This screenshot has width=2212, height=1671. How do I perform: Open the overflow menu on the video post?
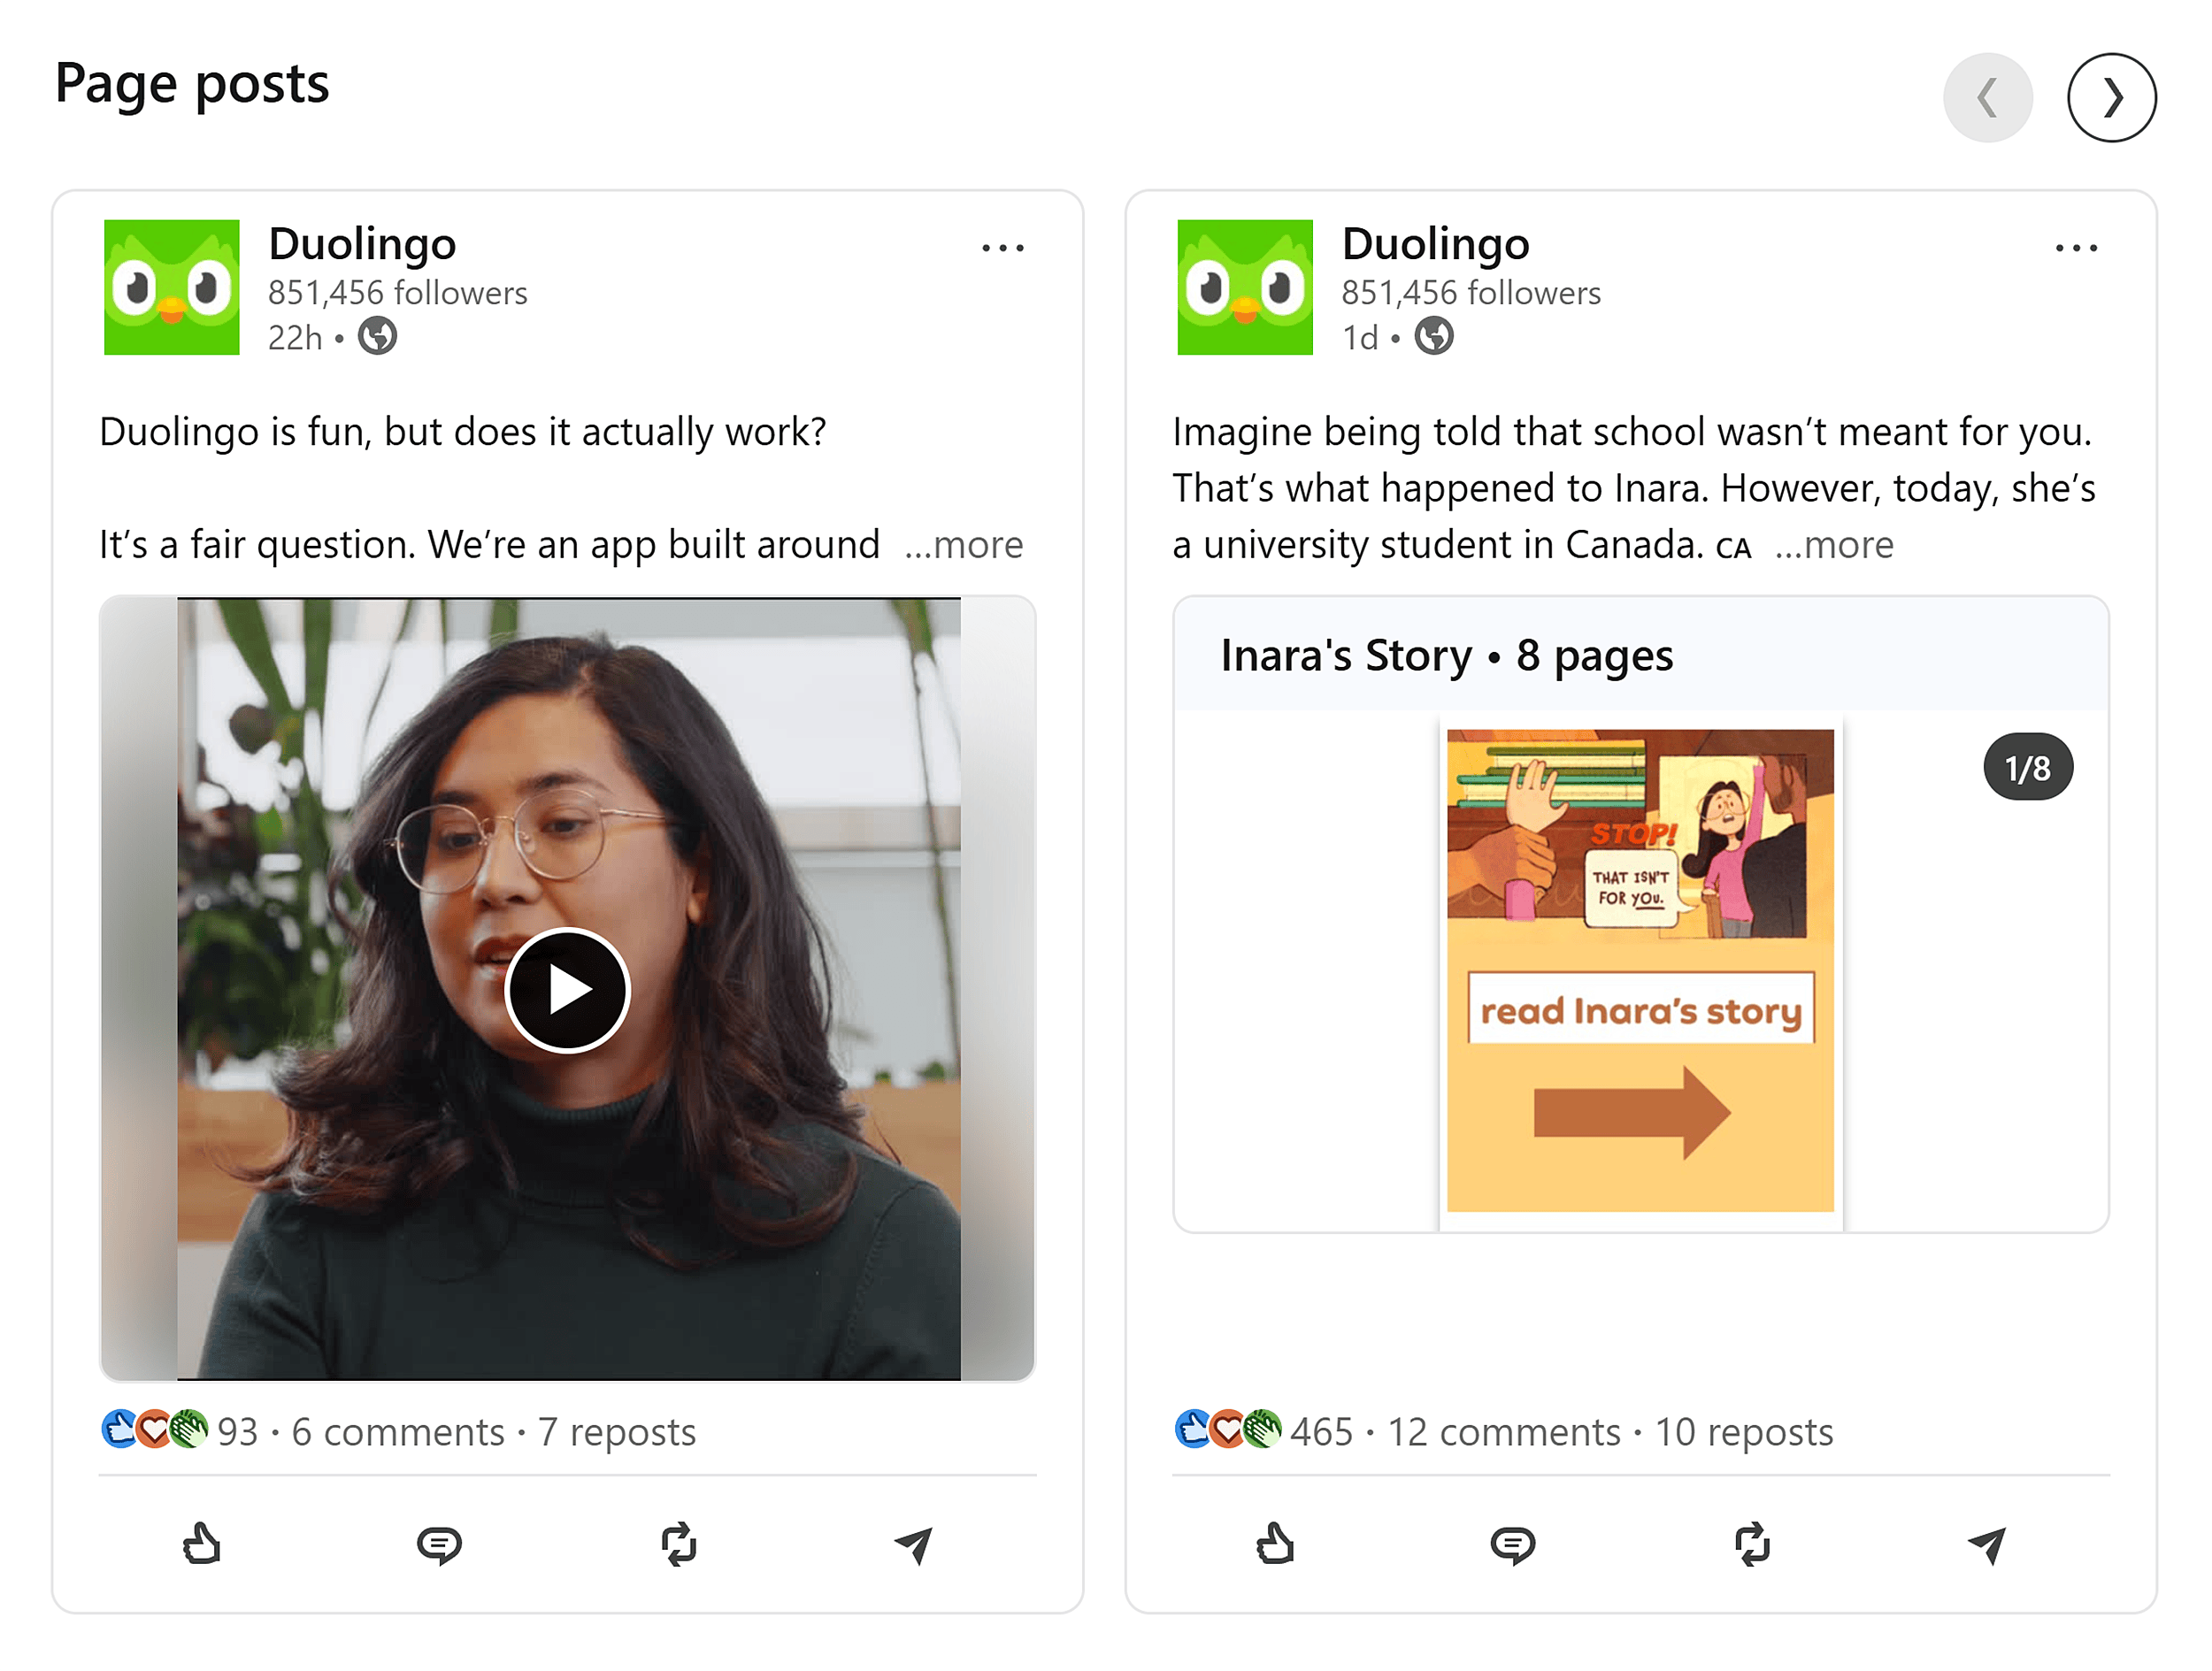1003,247
